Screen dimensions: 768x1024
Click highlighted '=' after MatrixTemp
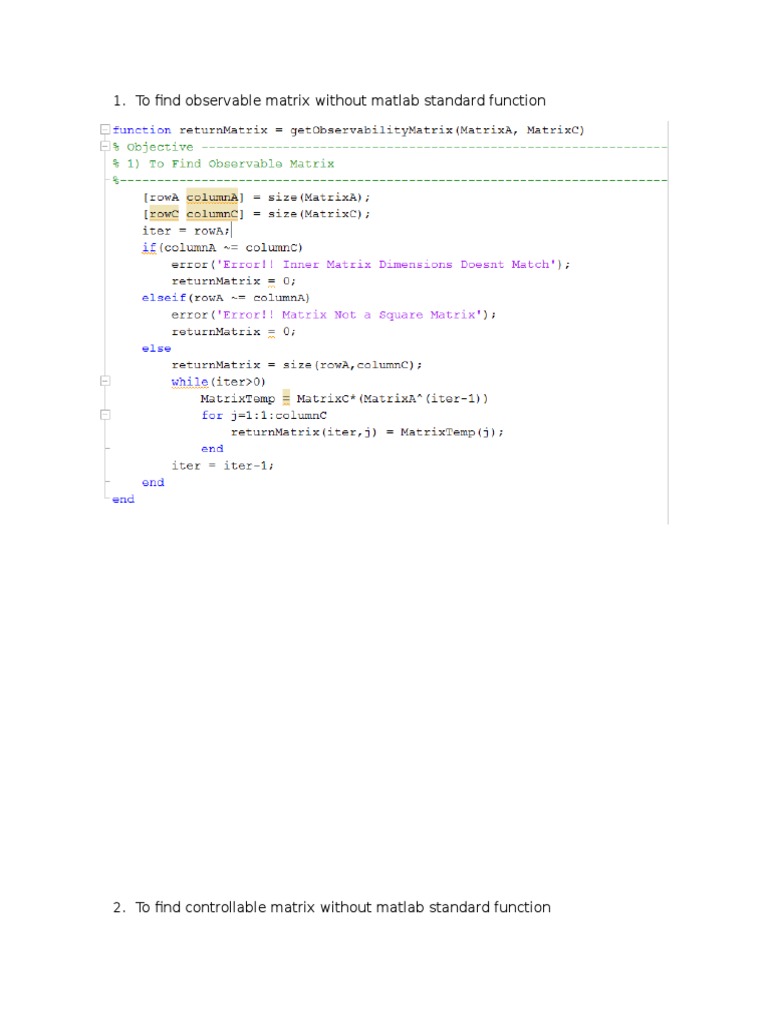(x=286, y=398)
